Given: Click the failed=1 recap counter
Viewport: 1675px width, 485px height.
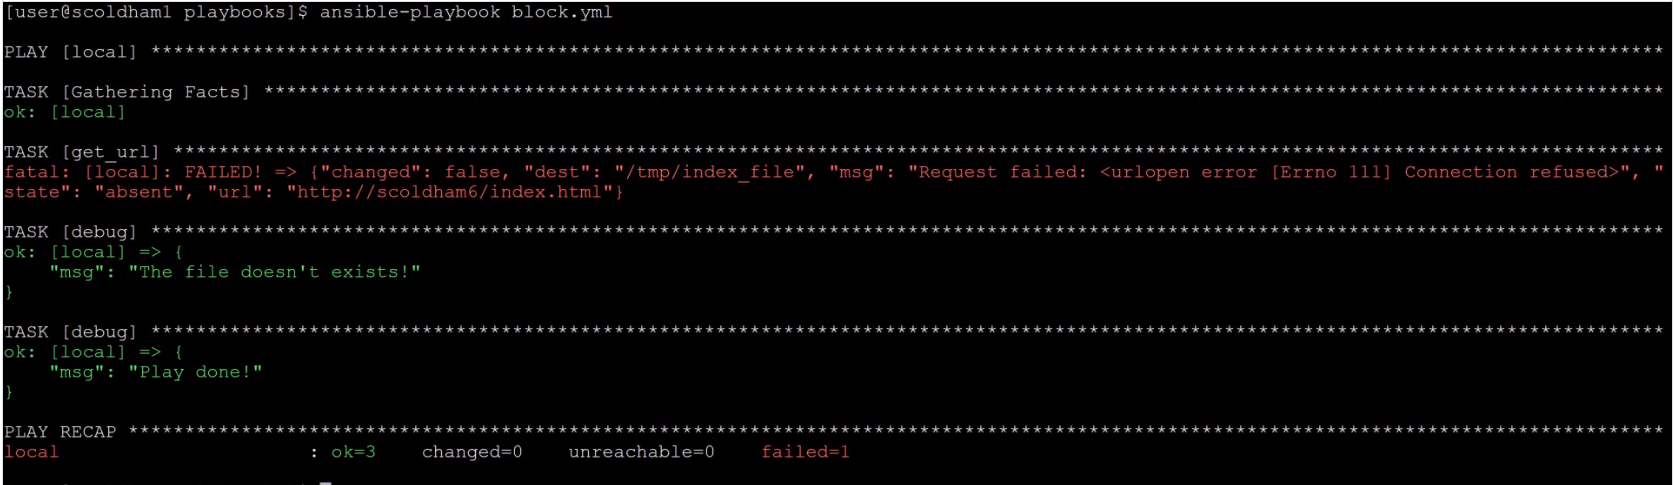Looking at the screenshot, I should 805,452.
